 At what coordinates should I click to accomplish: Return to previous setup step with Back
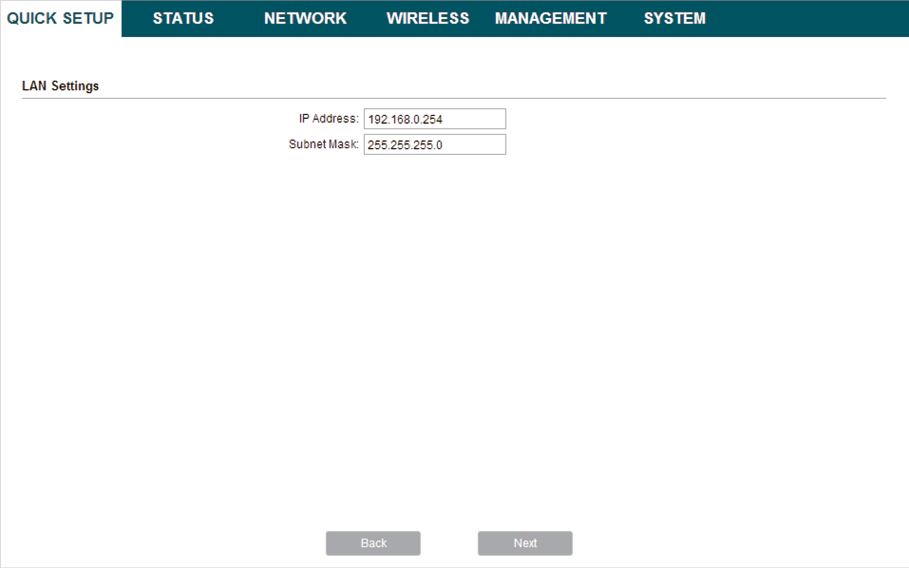(x=373, y=543)
